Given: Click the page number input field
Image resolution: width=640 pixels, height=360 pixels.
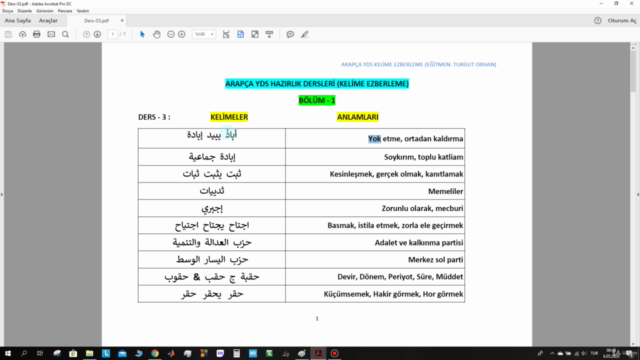Looking at the screenshot, I should [113, 34].
